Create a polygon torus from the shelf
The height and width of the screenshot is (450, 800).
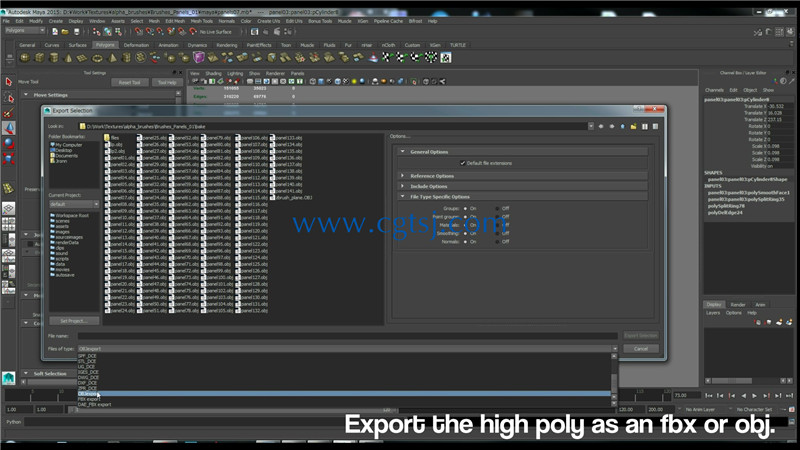97,58
